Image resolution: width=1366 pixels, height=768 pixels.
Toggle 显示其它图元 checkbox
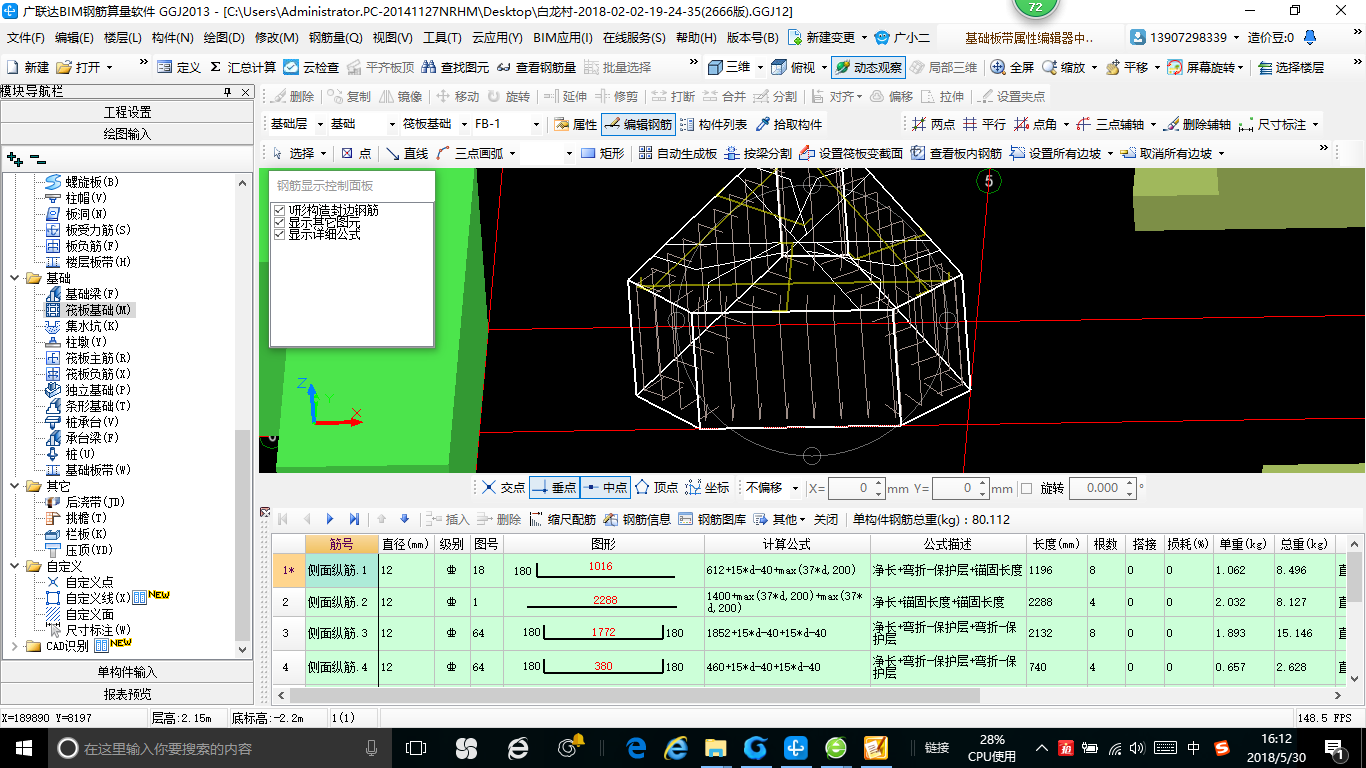tap(280, 223)
